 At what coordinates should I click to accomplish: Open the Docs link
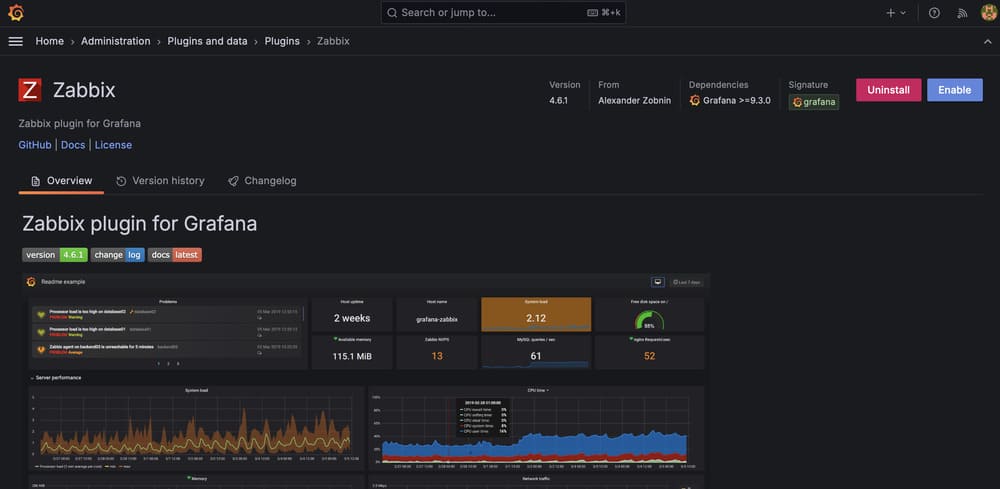pyautogui.click(x=73, y=145)
